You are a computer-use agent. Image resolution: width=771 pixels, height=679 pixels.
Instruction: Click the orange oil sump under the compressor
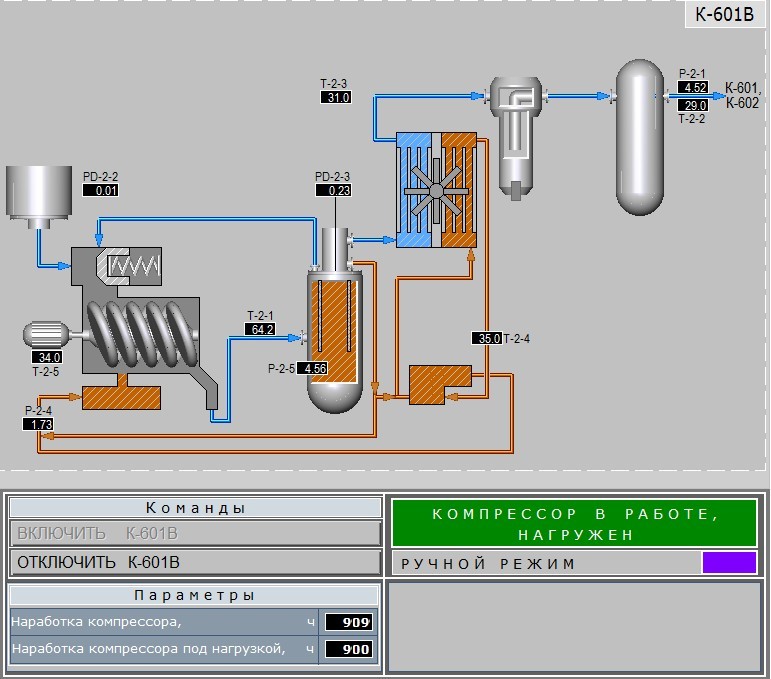[x=121, y=397]
